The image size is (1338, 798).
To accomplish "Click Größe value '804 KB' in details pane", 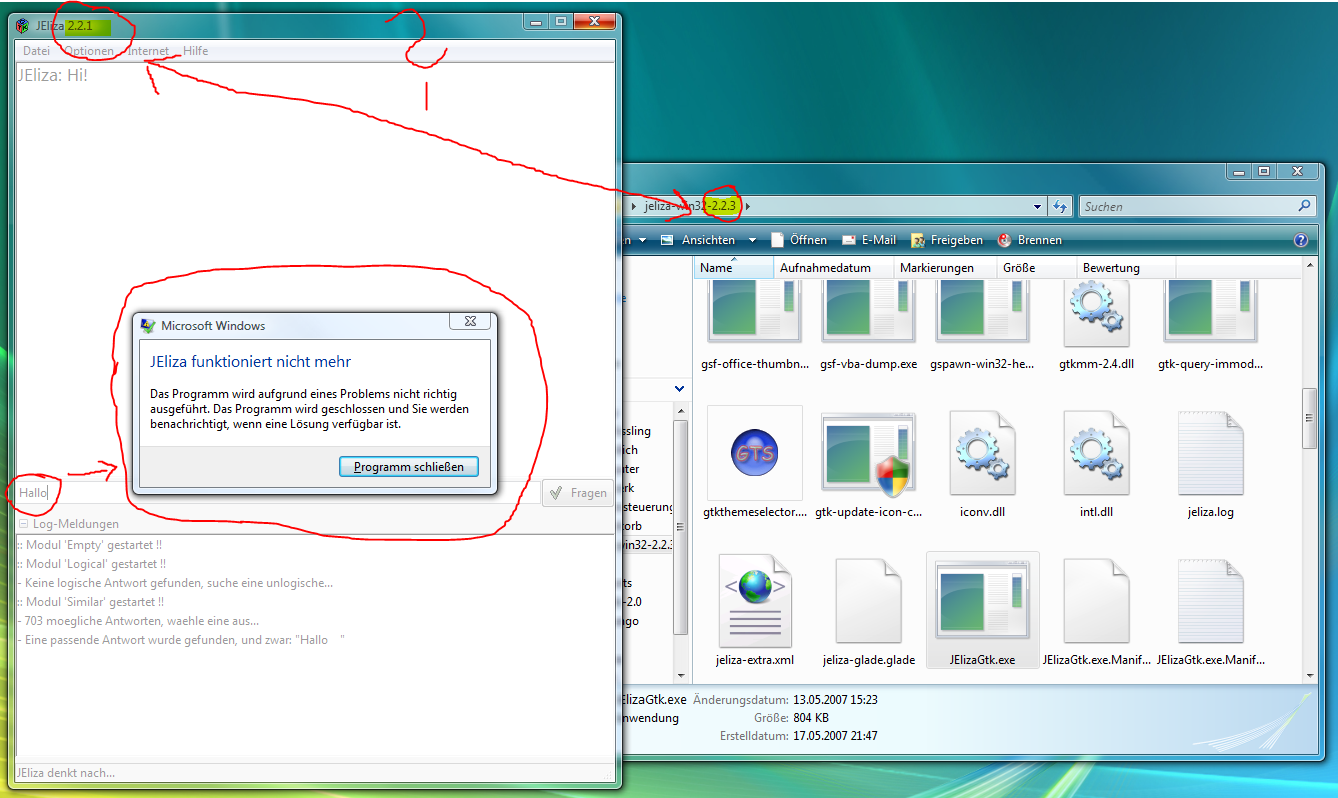I will point(810,718).
